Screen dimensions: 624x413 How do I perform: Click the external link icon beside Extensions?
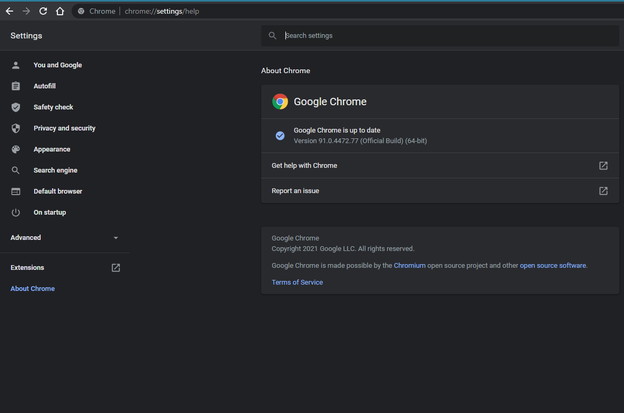coord(116,268)
